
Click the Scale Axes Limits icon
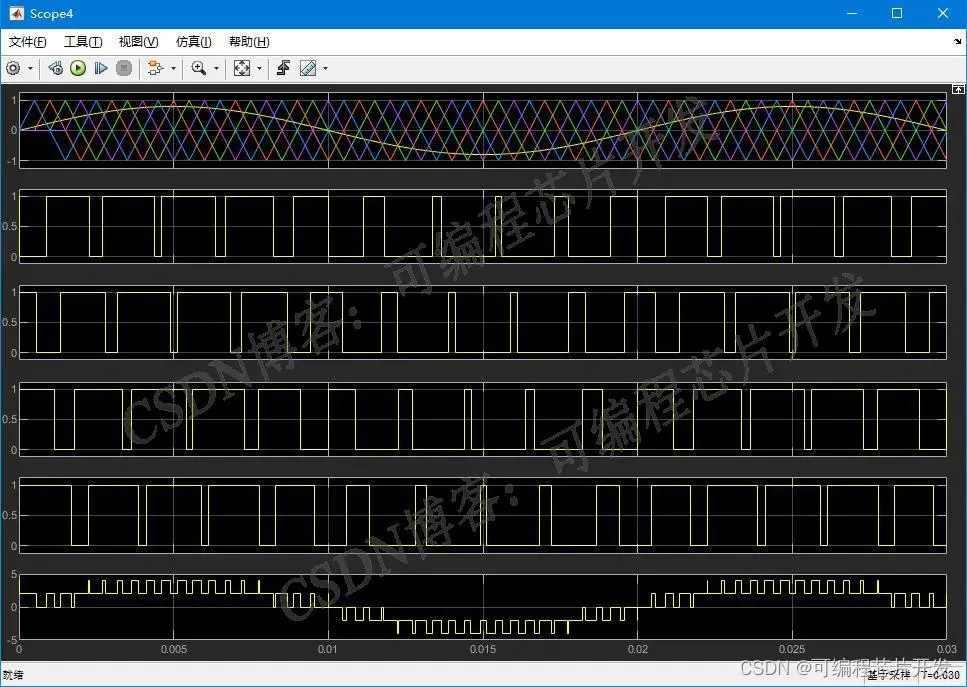[242, 68]
